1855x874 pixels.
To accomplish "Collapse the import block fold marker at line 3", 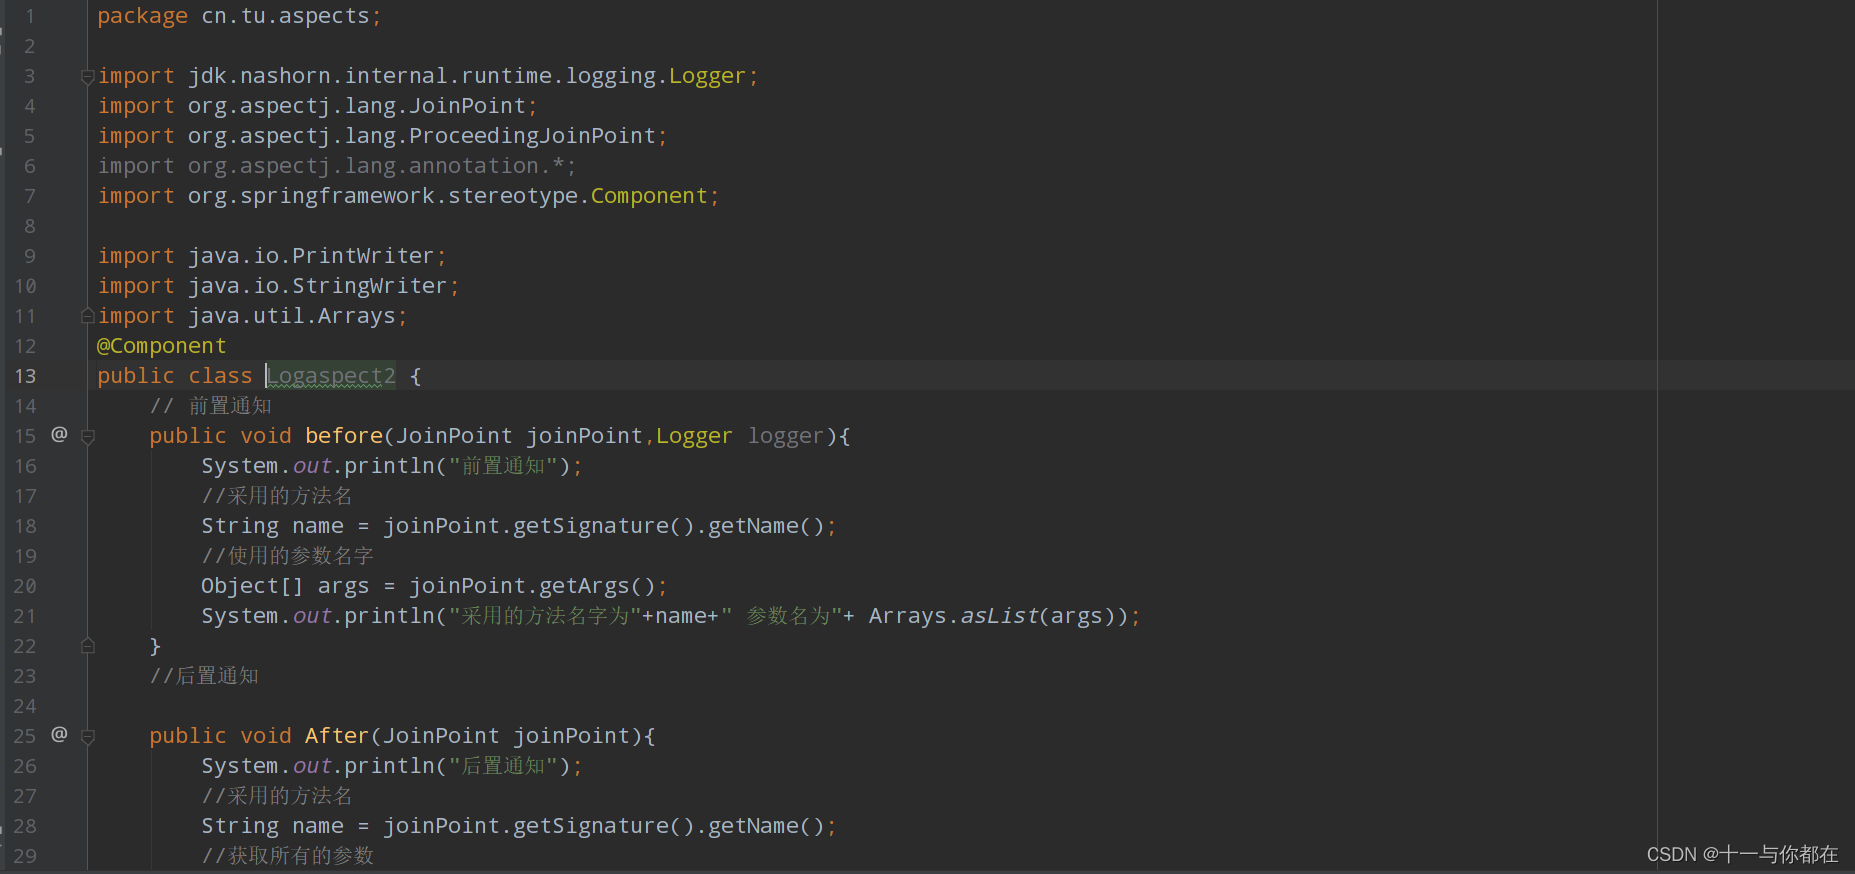I will pos(88,77).
